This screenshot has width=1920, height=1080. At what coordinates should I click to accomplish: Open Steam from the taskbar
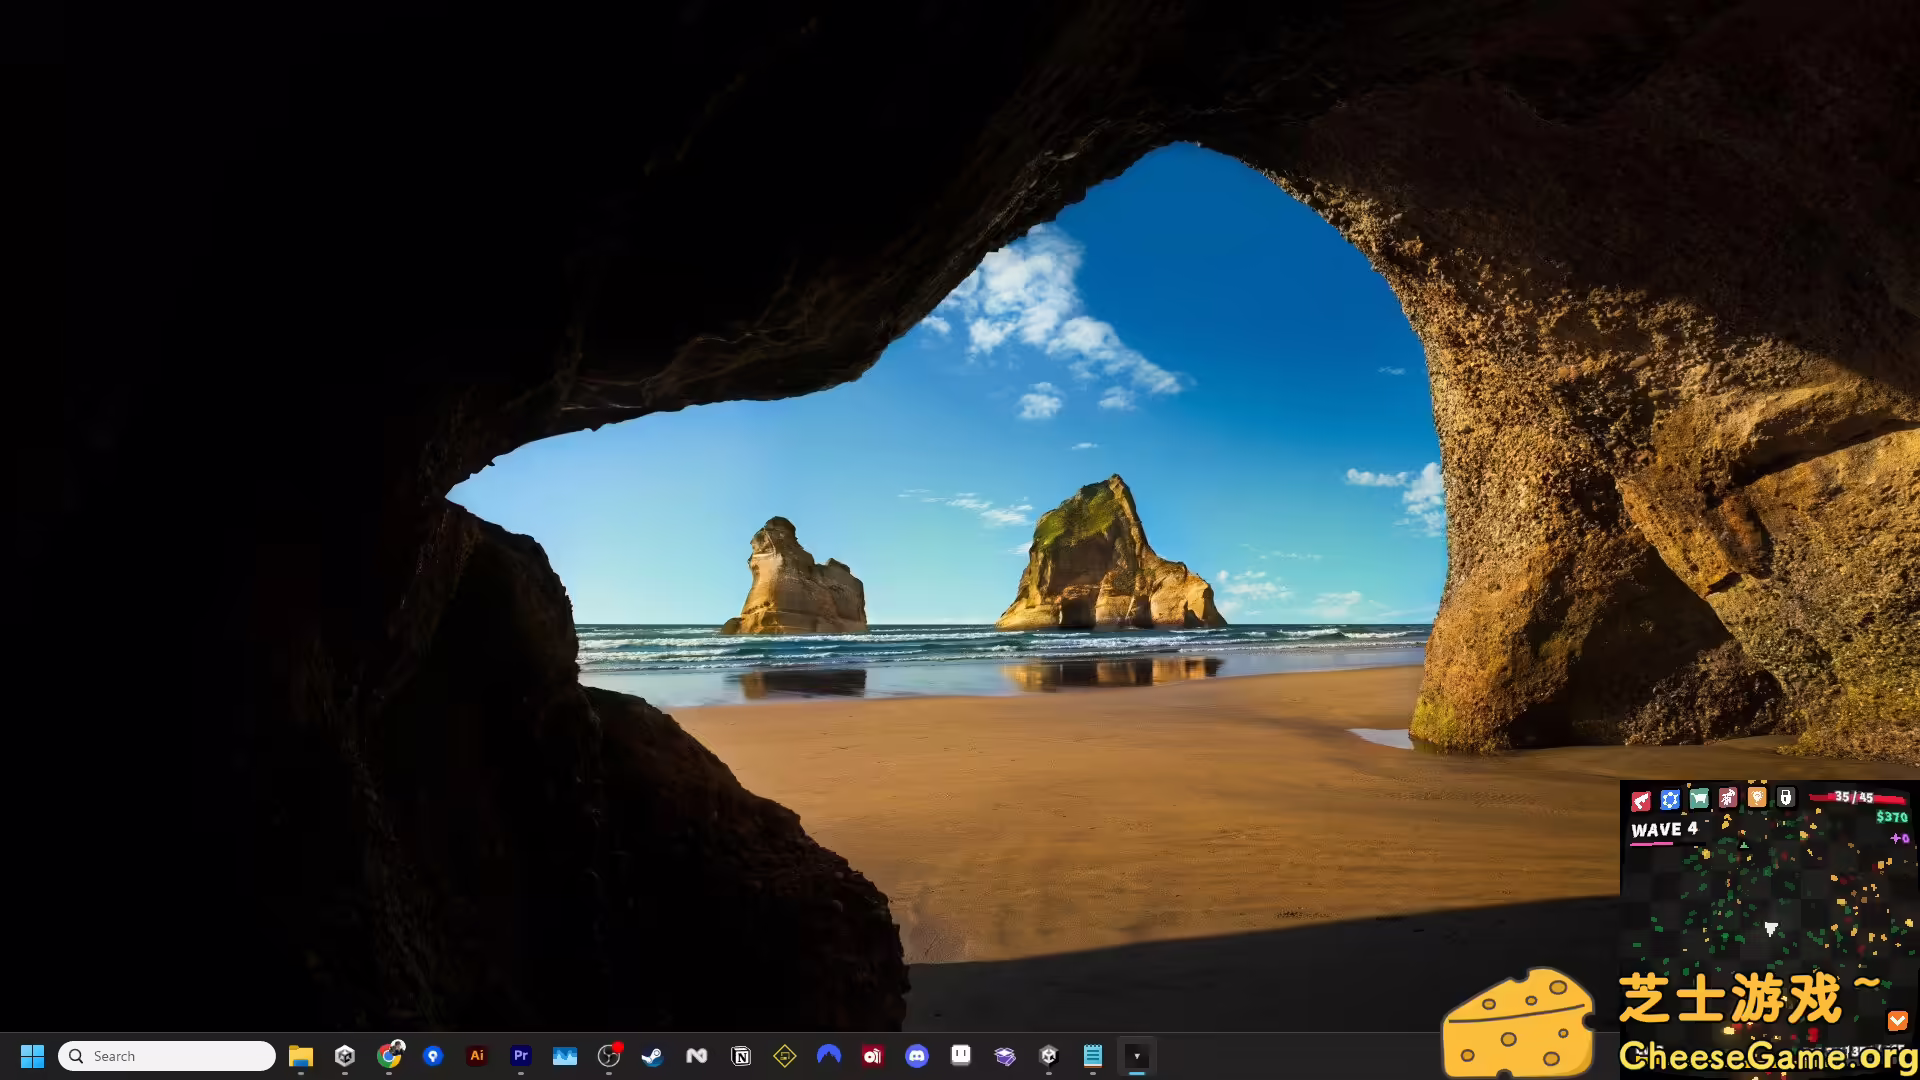coord(653,1056)
